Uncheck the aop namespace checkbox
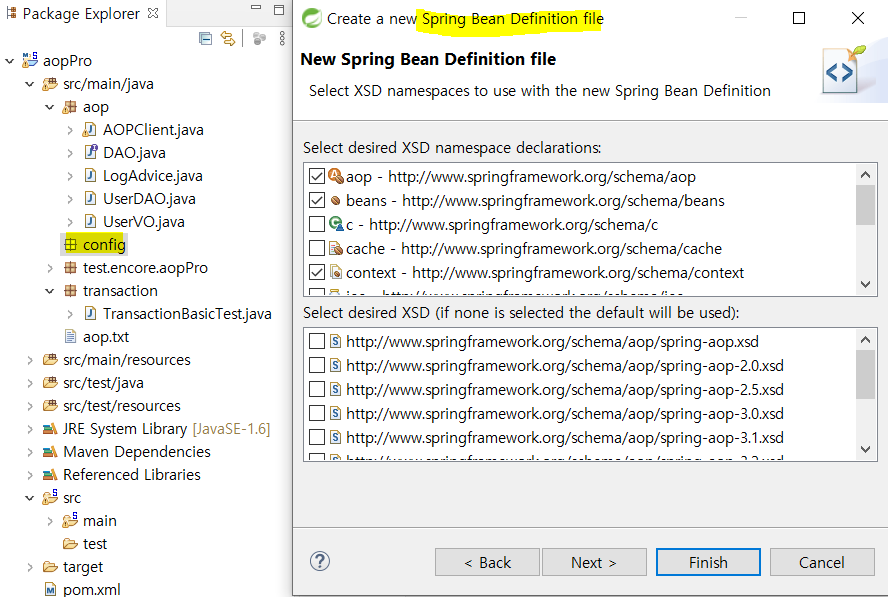 317,176
